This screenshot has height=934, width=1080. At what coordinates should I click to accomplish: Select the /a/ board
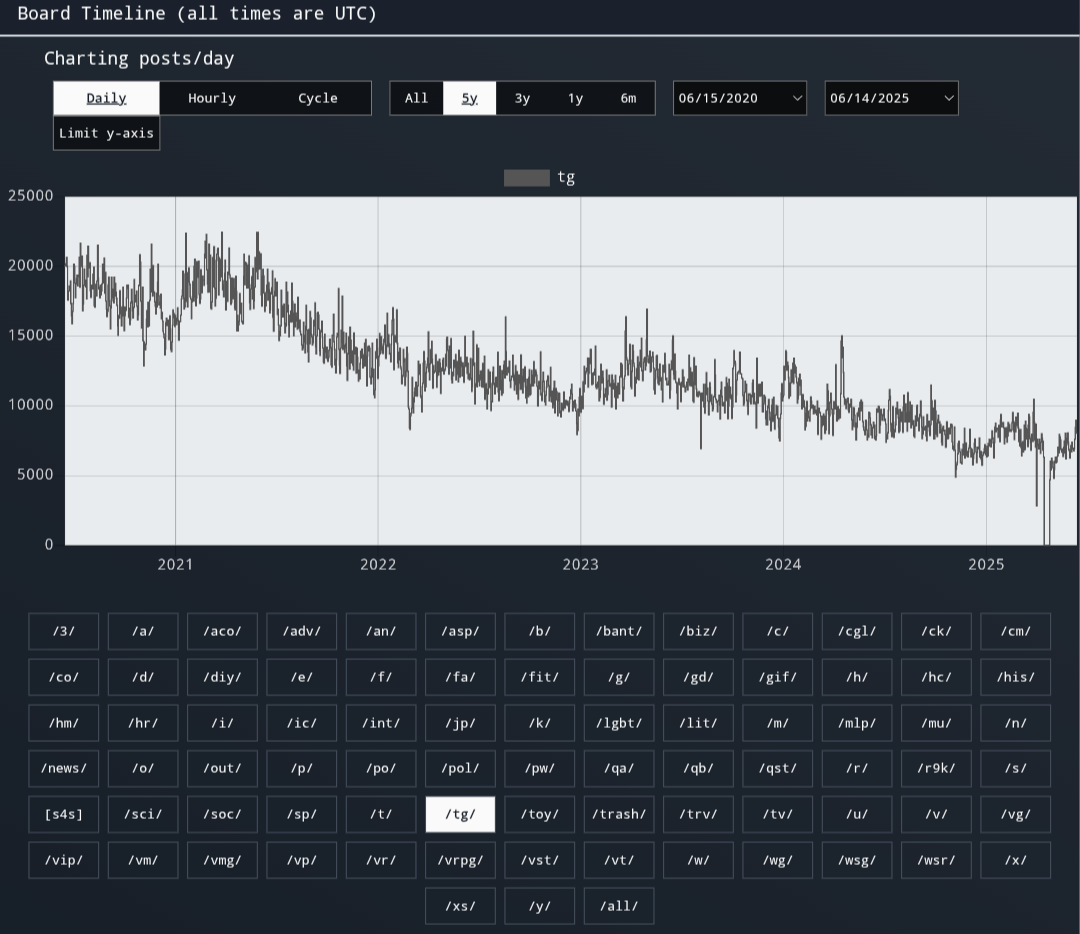pyautogui.click(x=143, y=631)
